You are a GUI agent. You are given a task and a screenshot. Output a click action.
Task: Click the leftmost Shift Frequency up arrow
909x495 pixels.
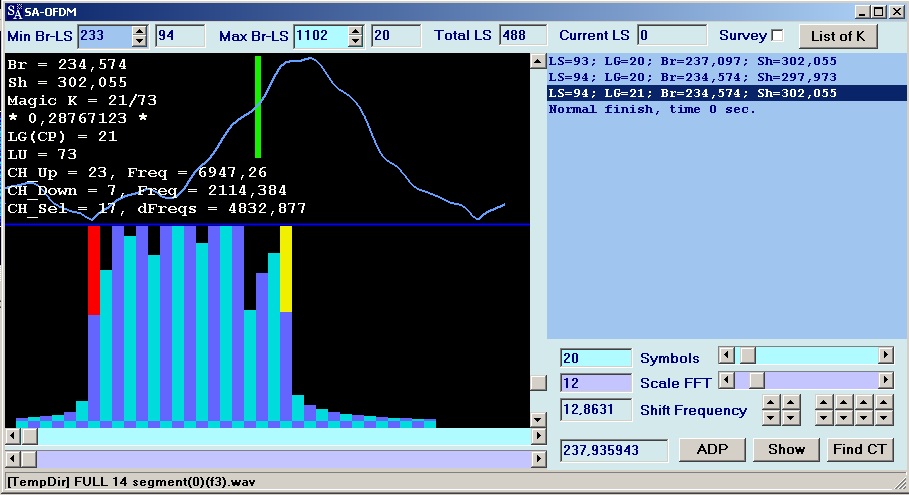click(x=770, y=402)
